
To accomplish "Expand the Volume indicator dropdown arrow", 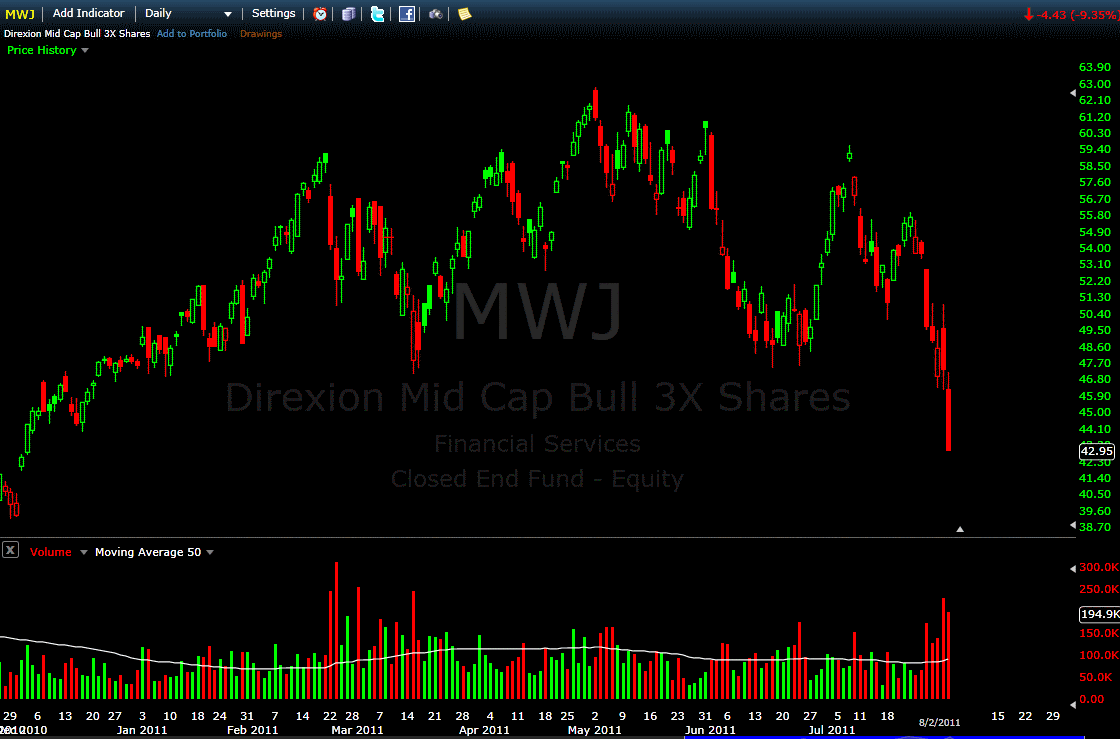I will coord(84,553).
